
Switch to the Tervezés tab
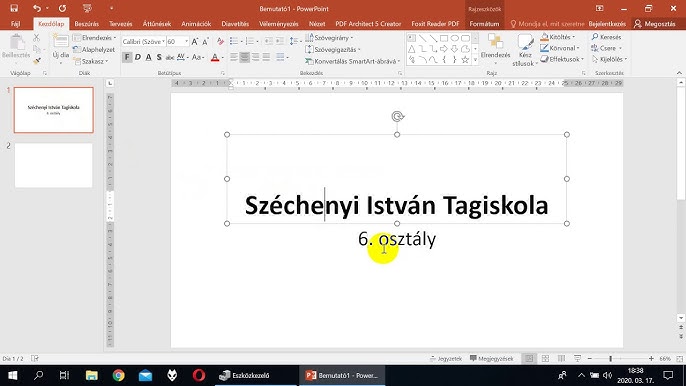[121, 24]
